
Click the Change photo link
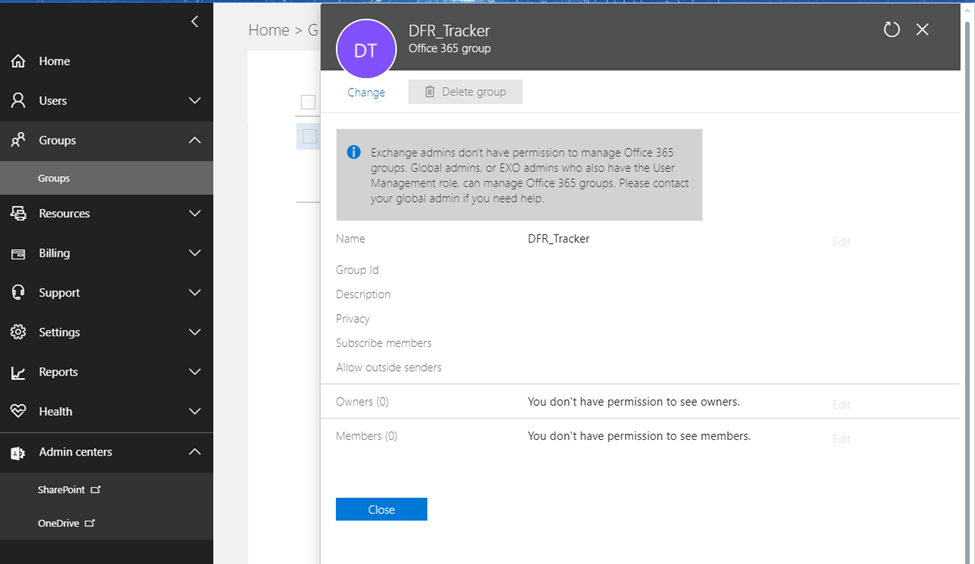click(366, 92)
